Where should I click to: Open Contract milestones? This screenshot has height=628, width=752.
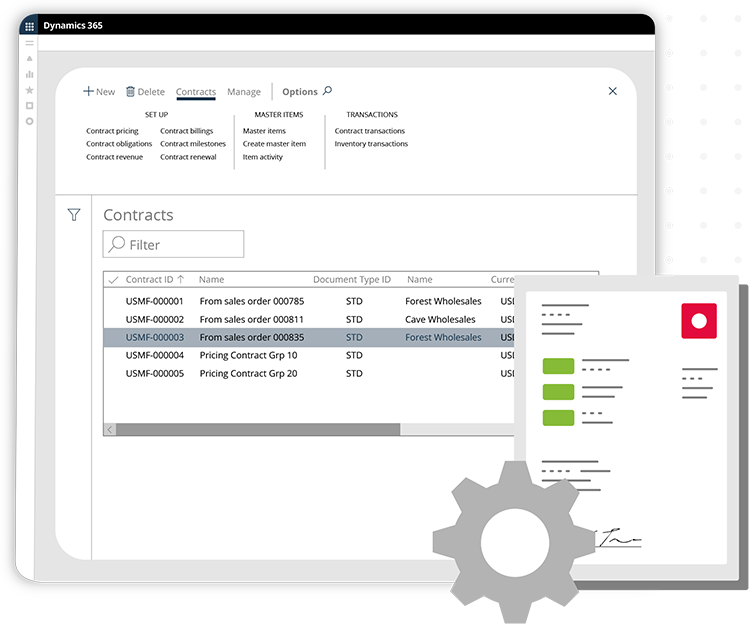coord(193,144)
